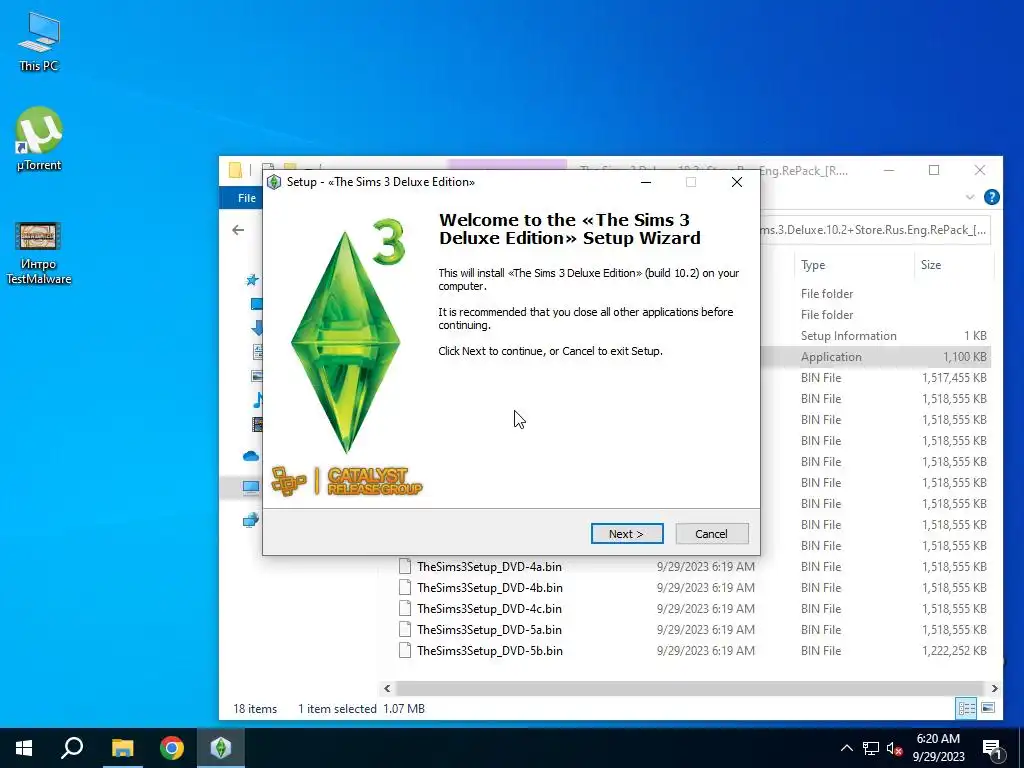Cancel the Sims 3 setup
The width and height of the screenshot is (1024, 768).
coord(711,534)
